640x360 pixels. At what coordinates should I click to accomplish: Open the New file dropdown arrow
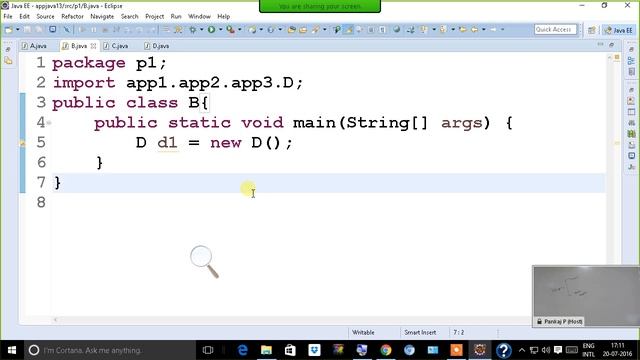coord(18,29)
